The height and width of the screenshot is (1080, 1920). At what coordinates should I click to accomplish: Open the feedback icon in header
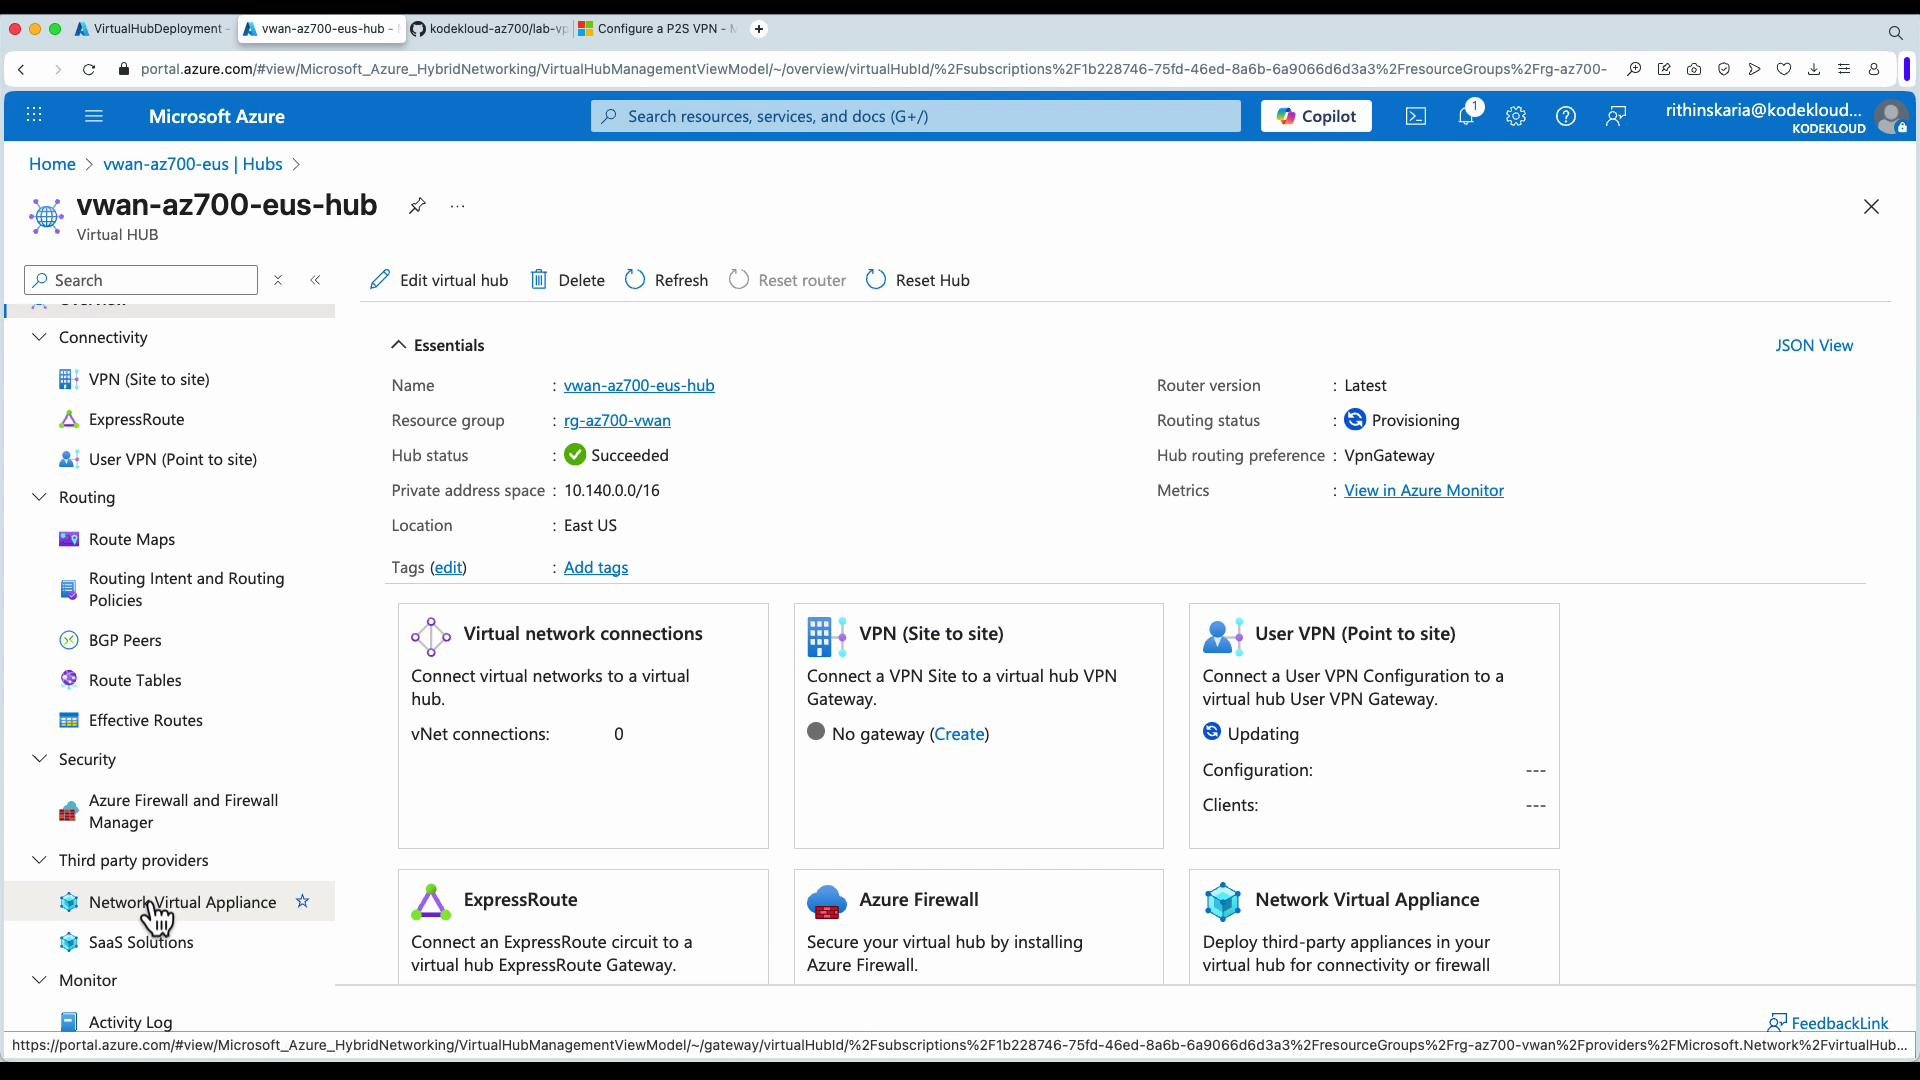pyautogui.click(x=1616, y=116)
